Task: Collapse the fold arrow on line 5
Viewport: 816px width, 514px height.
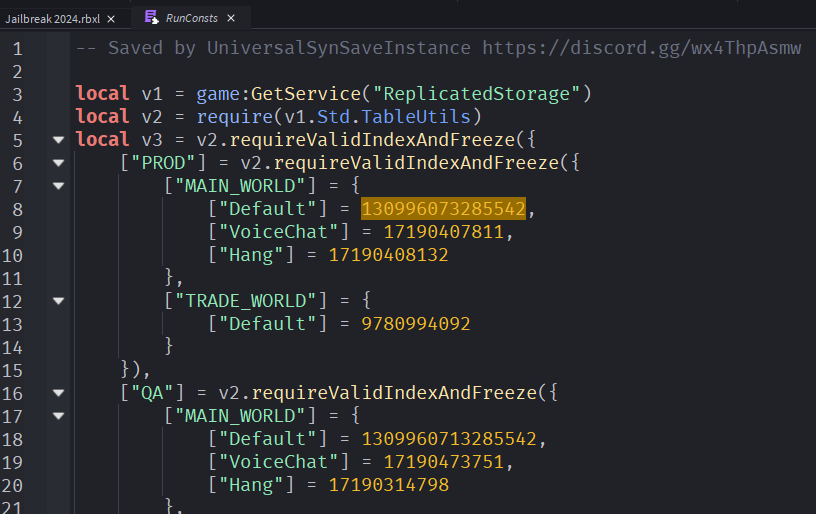Action: (x=58, y=139)
